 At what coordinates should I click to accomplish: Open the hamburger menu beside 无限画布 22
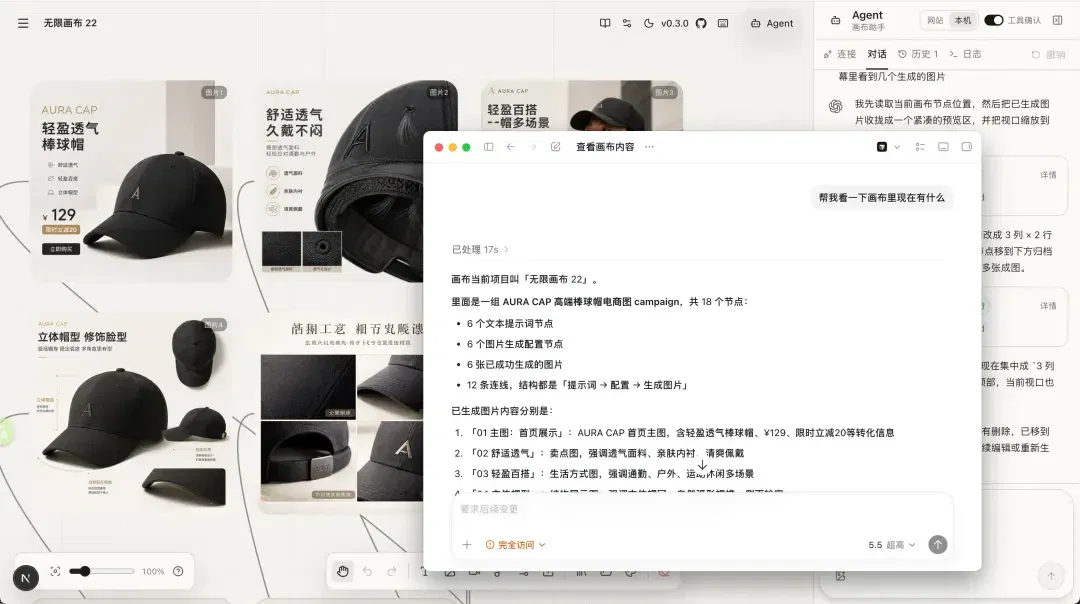(23, 23)
